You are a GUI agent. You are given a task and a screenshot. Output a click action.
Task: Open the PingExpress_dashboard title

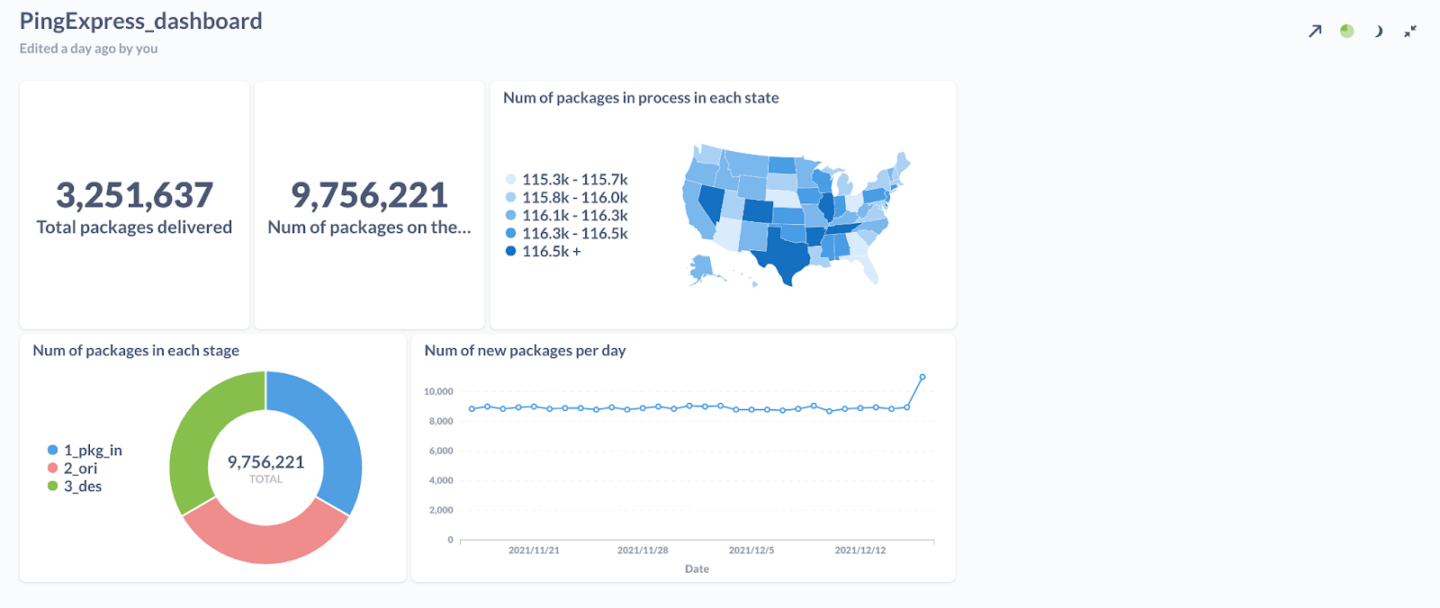[x=140, y=20]
